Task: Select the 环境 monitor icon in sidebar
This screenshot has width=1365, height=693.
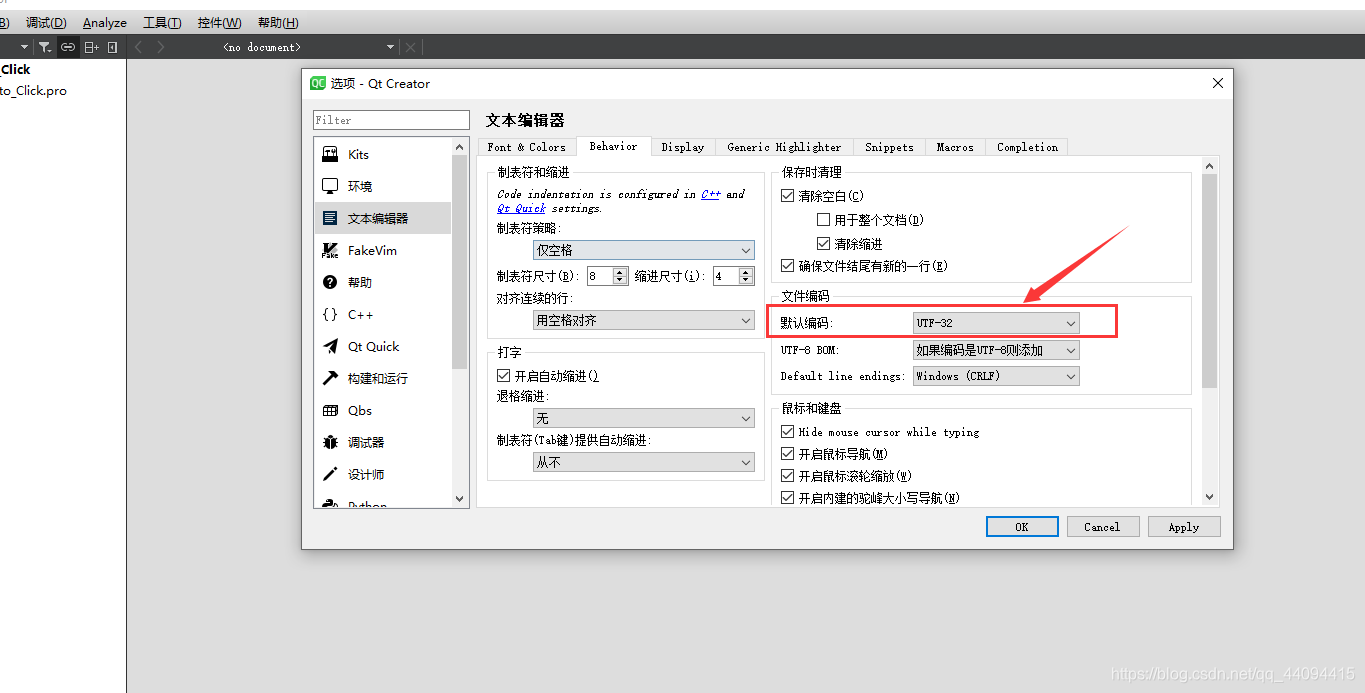Action: 330,186
